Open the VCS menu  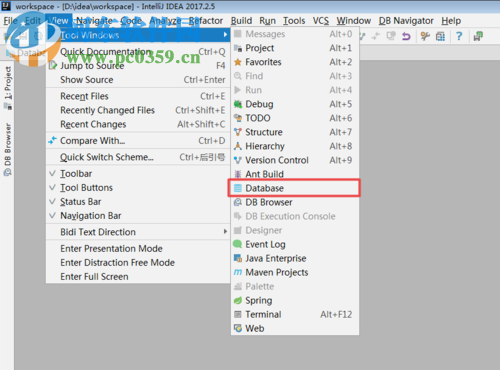(321, 21)
